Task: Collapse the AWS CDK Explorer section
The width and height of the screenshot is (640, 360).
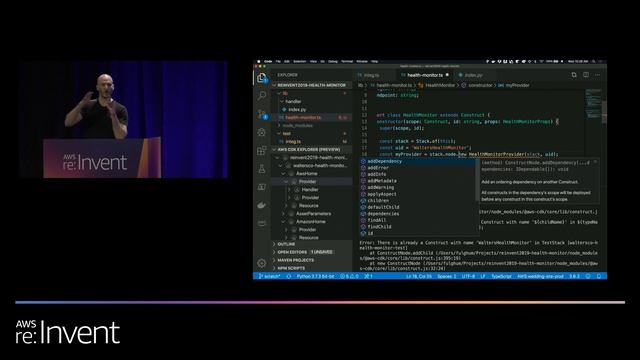Action: (312, 149)
